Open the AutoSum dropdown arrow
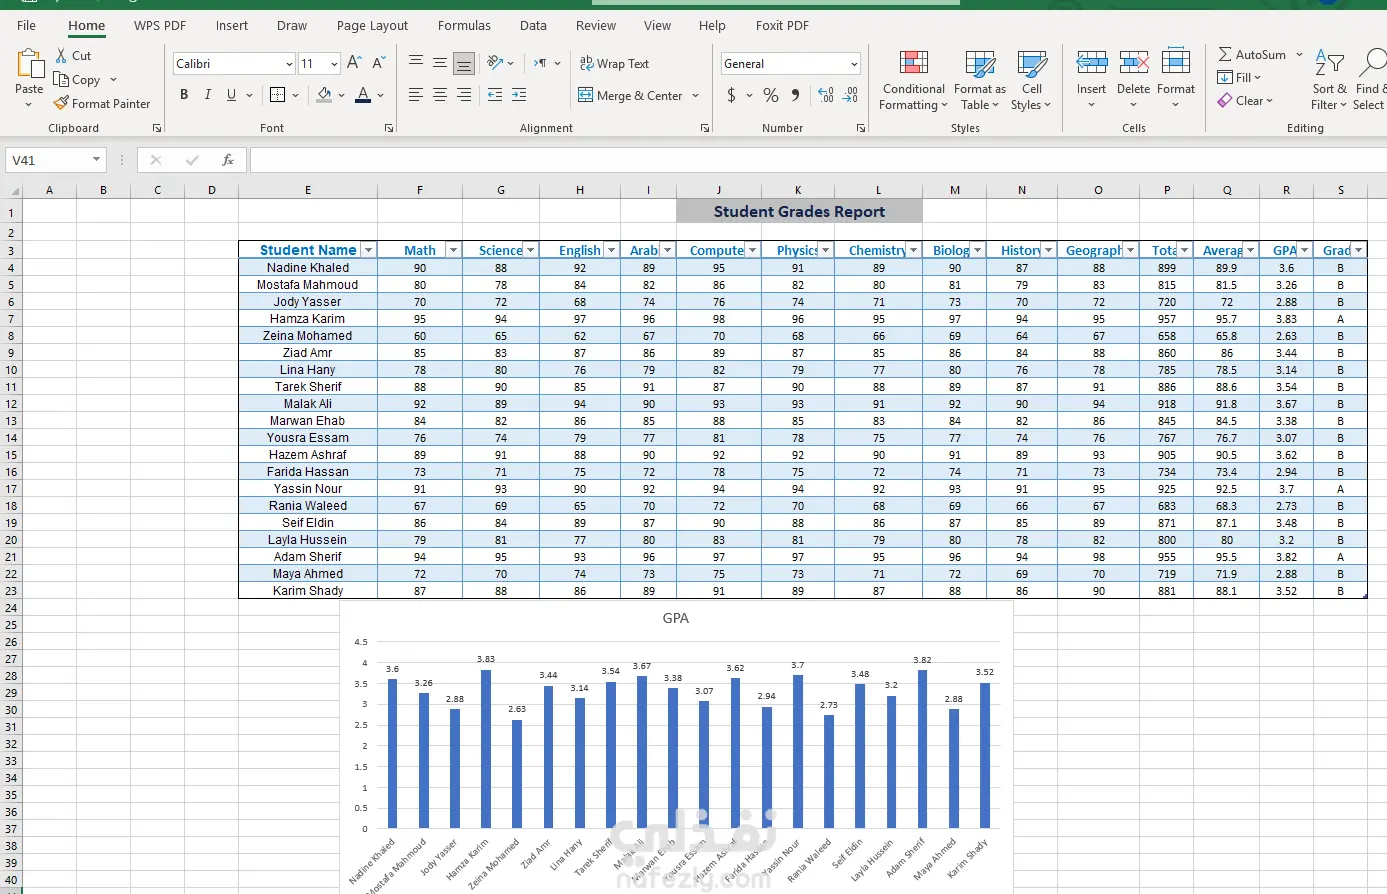The image size is (1387, 894). [1299, 55]
